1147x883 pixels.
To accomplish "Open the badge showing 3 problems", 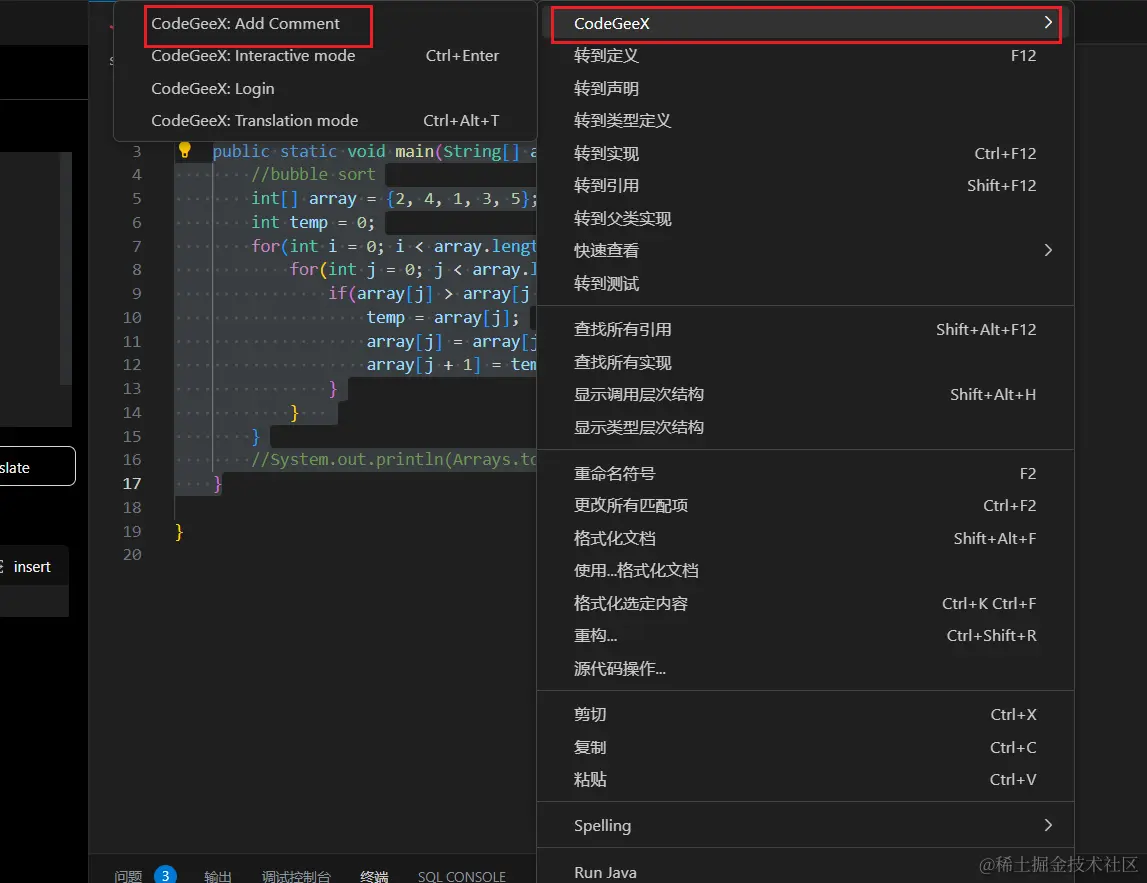I will [165, 875].
